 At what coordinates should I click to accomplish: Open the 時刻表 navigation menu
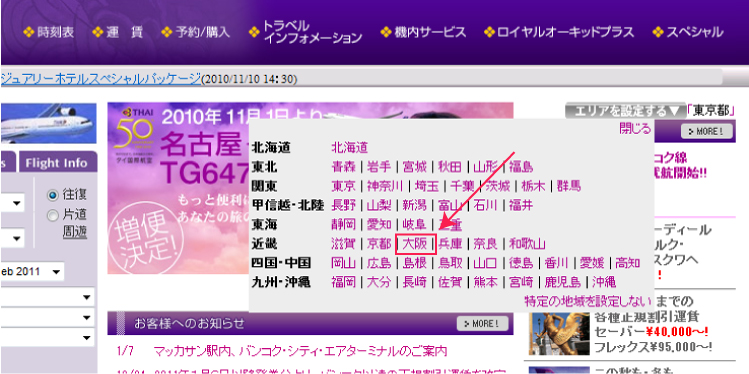[x=49, y=32]
